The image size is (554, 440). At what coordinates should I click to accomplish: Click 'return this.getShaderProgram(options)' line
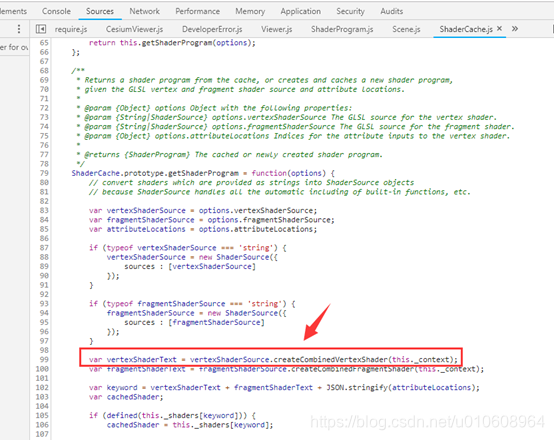coord(172,43)
